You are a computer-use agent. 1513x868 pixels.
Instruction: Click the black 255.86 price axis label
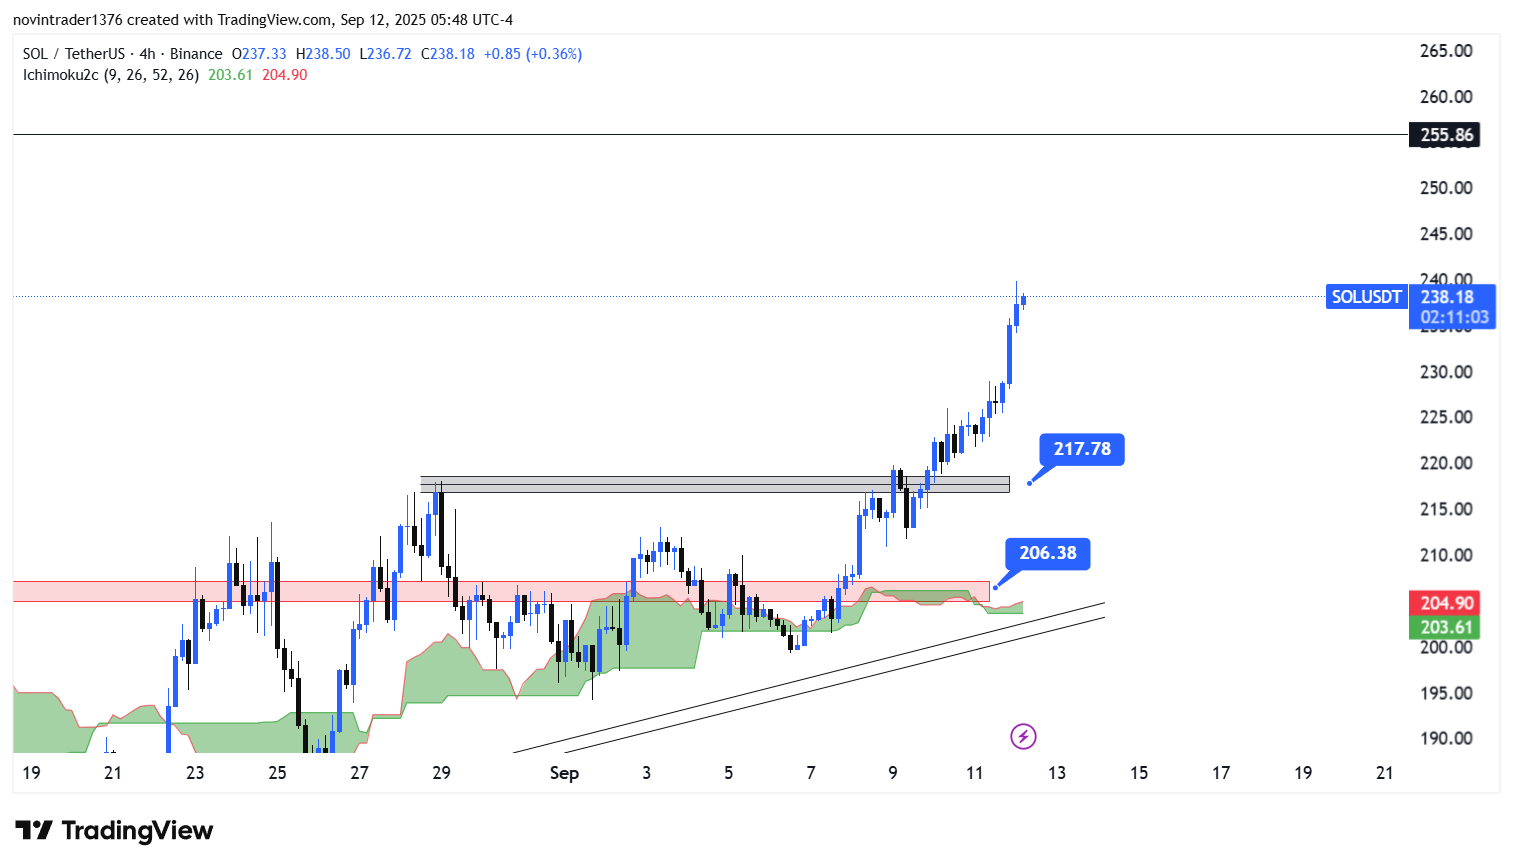1445,135
